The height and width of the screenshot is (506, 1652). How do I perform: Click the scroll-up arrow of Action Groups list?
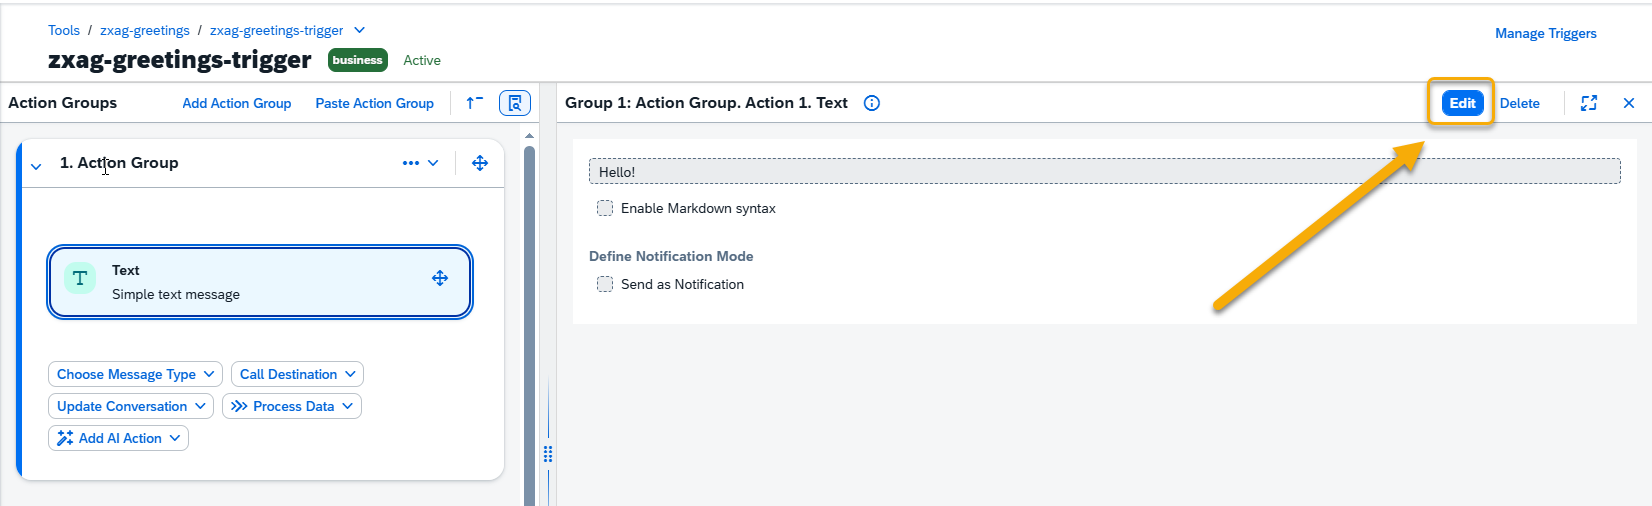click(529, 135)
